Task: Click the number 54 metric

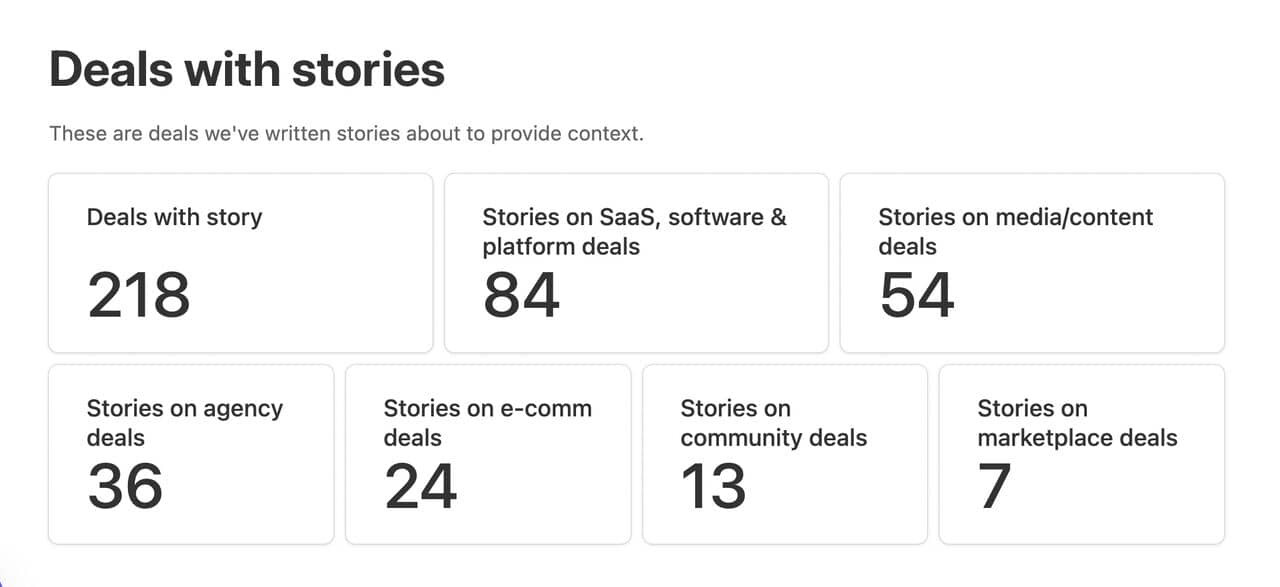Action: (x=917, y=296)
